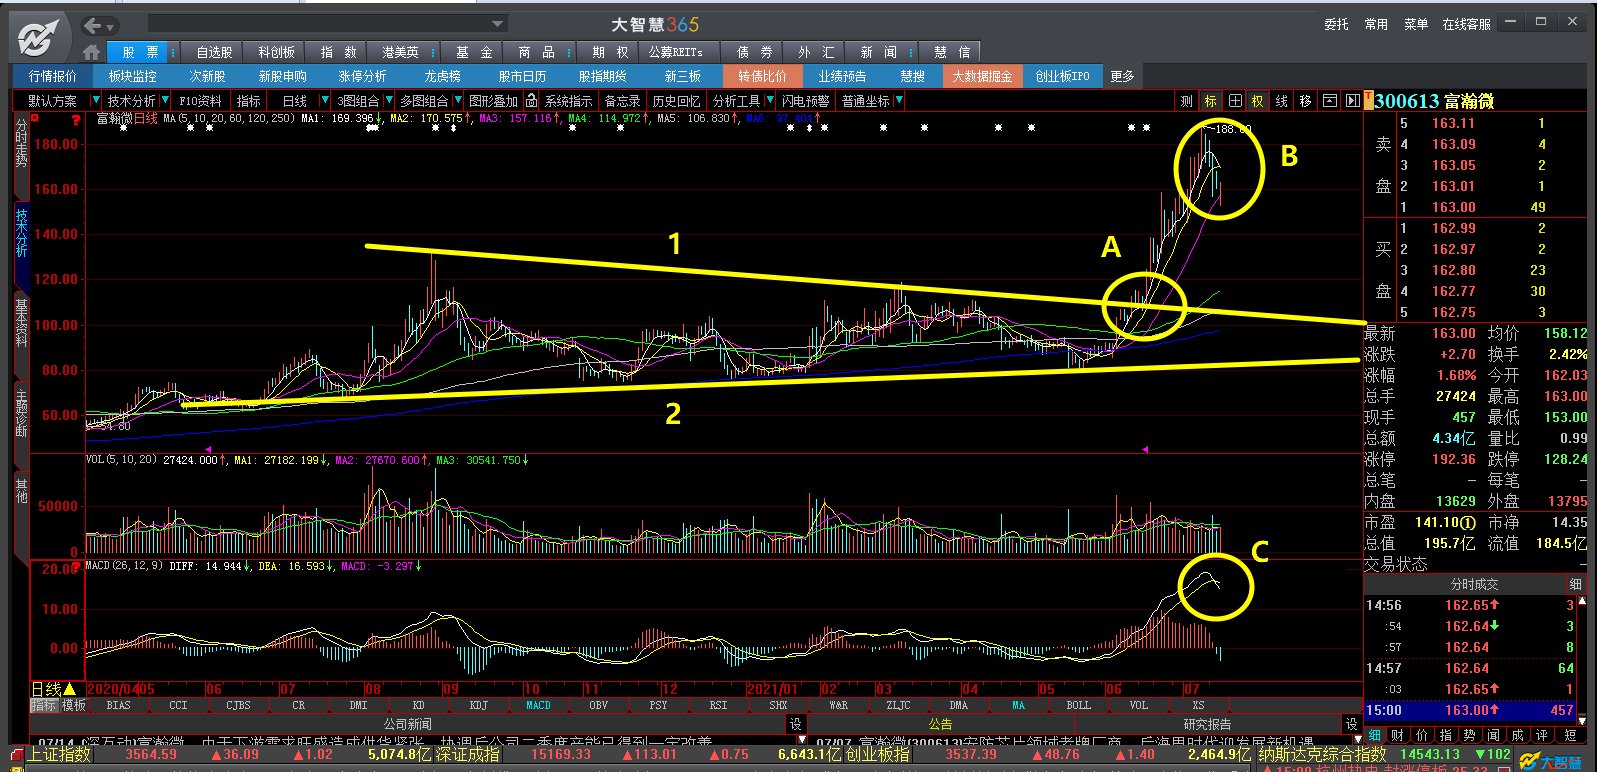Expand the 日线 period dropdown arrow
The width and height of the screenshot is (1597, 772).
pyautogui.click(x=324, y=101)
